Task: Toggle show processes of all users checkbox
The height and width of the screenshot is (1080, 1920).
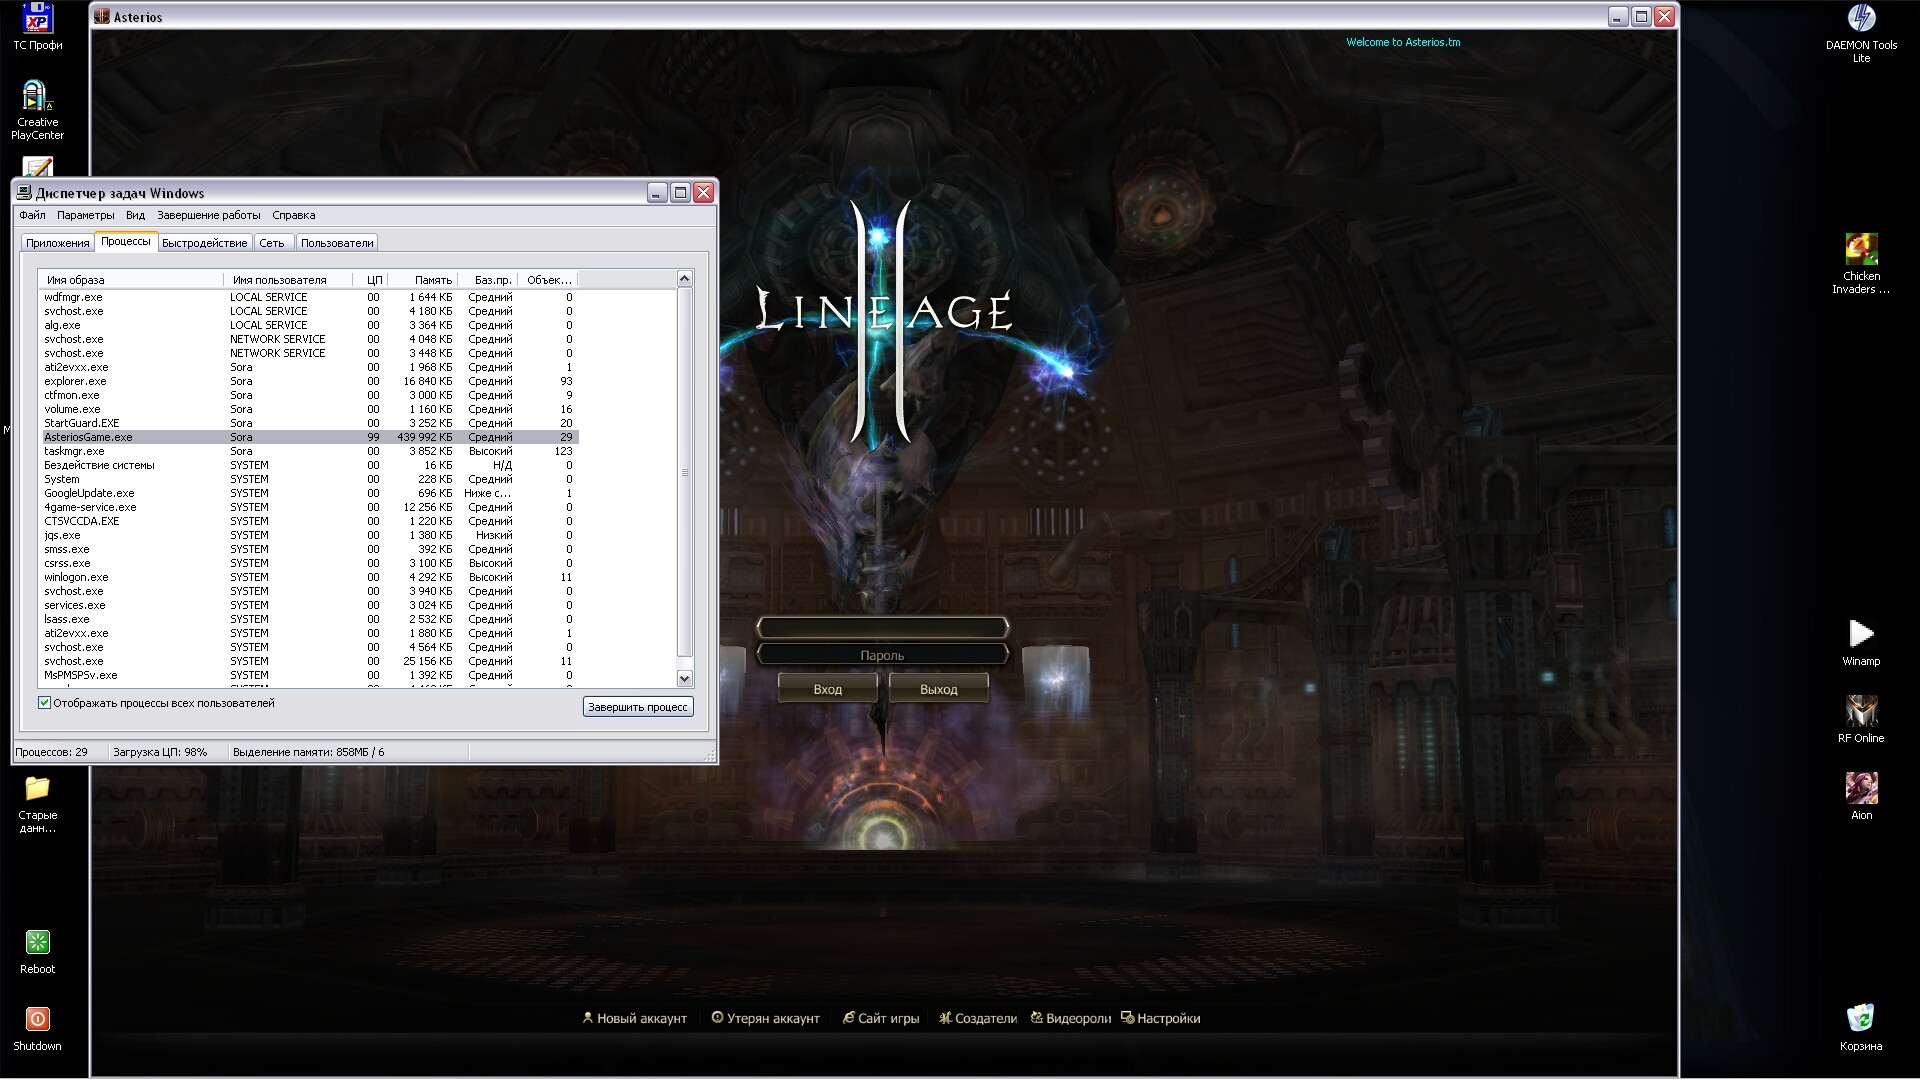Action: pyautogui.click(x=44, y=703)
